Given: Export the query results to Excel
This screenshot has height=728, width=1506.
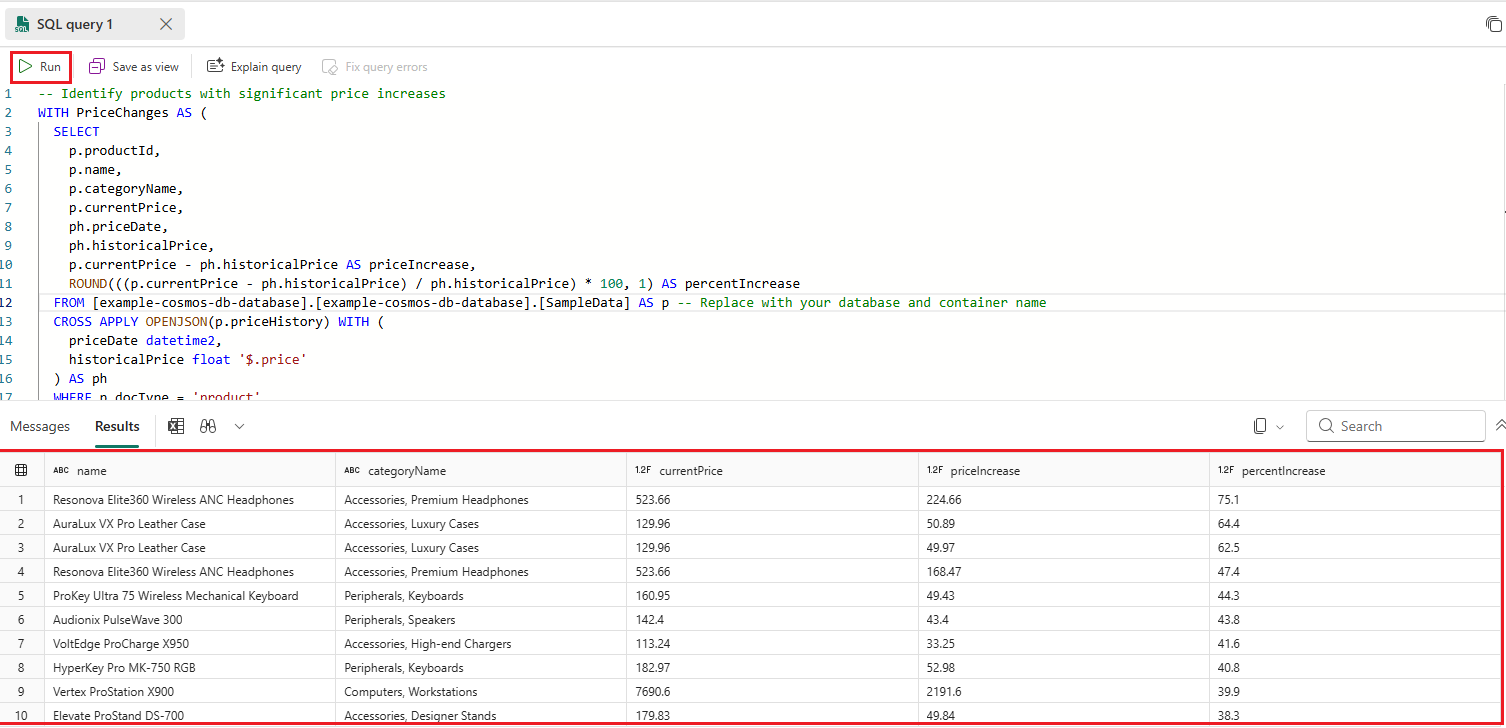Looking at the screenshot, I should coord(176,426).
